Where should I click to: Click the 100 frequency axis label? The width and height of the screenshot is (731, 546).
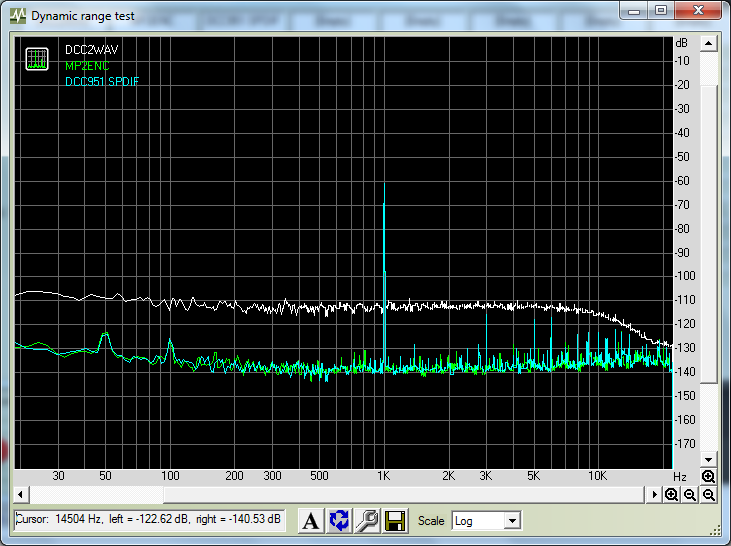coord(170,476)
